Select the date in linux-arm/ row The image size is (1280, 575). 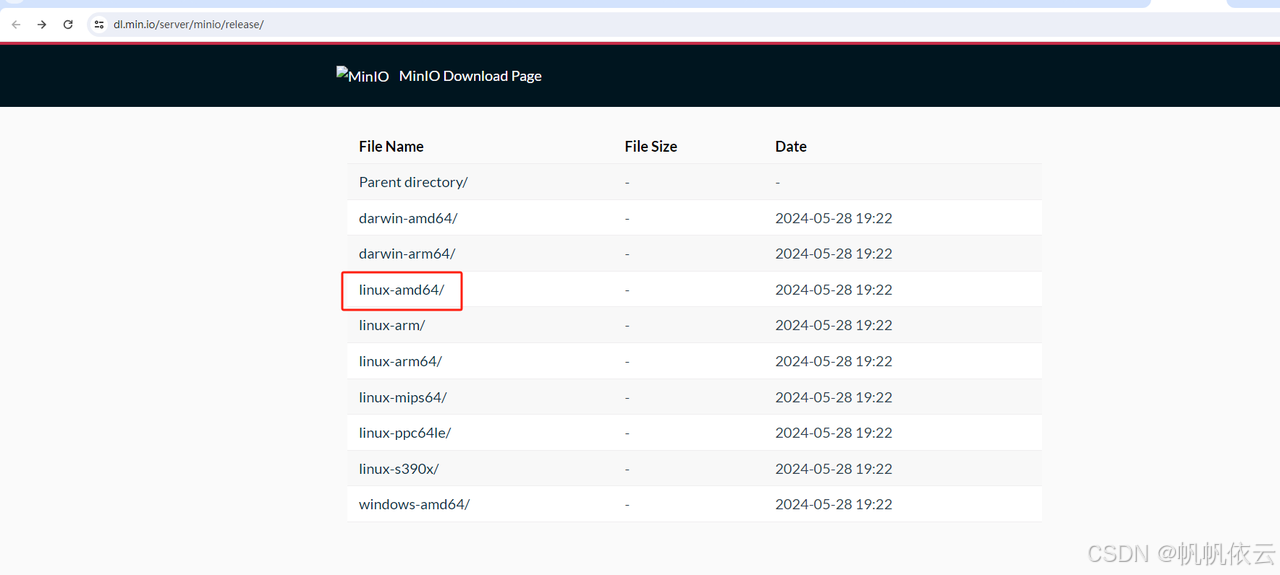click(x=834, y=325)
